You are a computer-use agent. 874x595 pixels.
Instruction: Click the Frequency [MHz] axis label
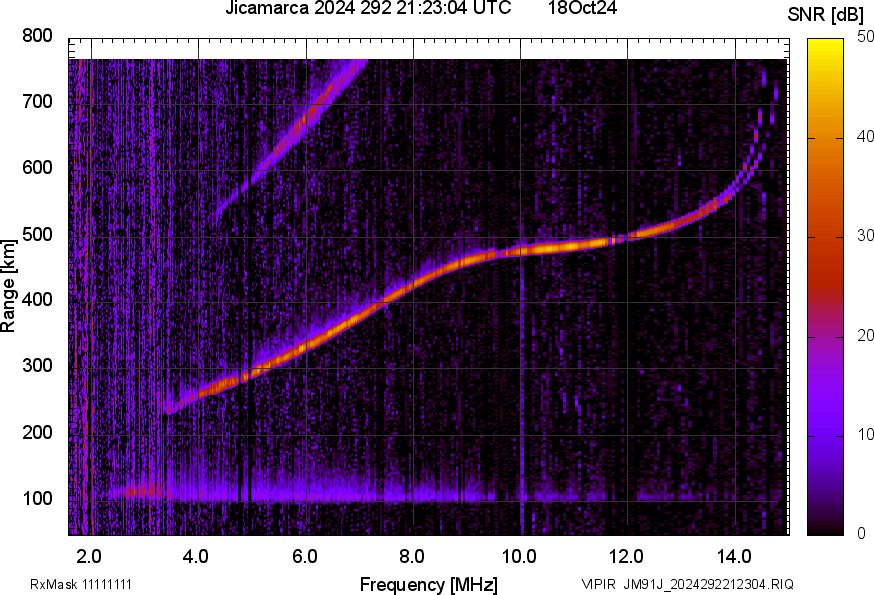click(x=429, y=584)
